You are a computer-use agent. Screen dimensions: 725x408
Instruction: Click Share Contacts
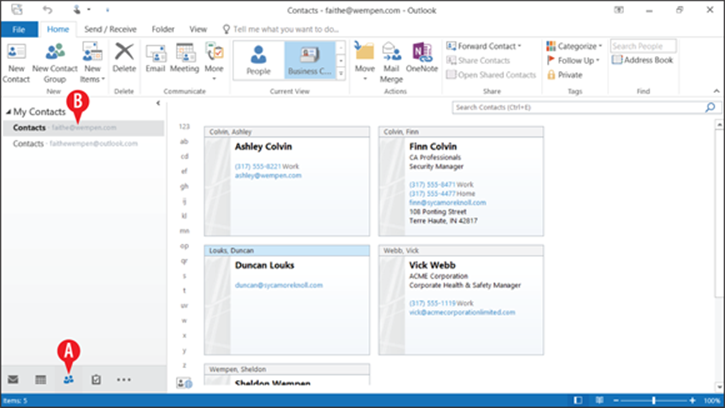point(478,60)
